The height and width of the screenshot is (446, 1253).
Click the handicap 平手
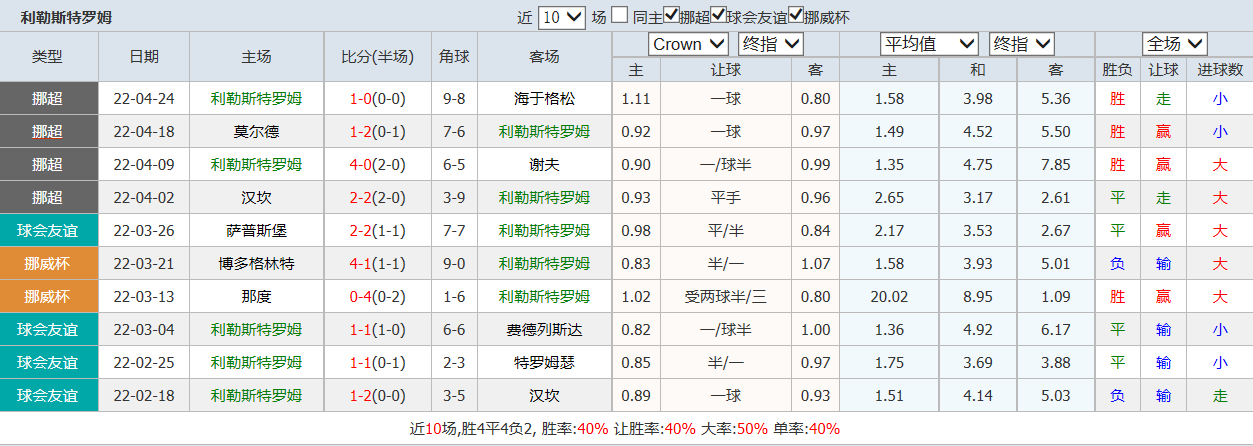point(726,197)
